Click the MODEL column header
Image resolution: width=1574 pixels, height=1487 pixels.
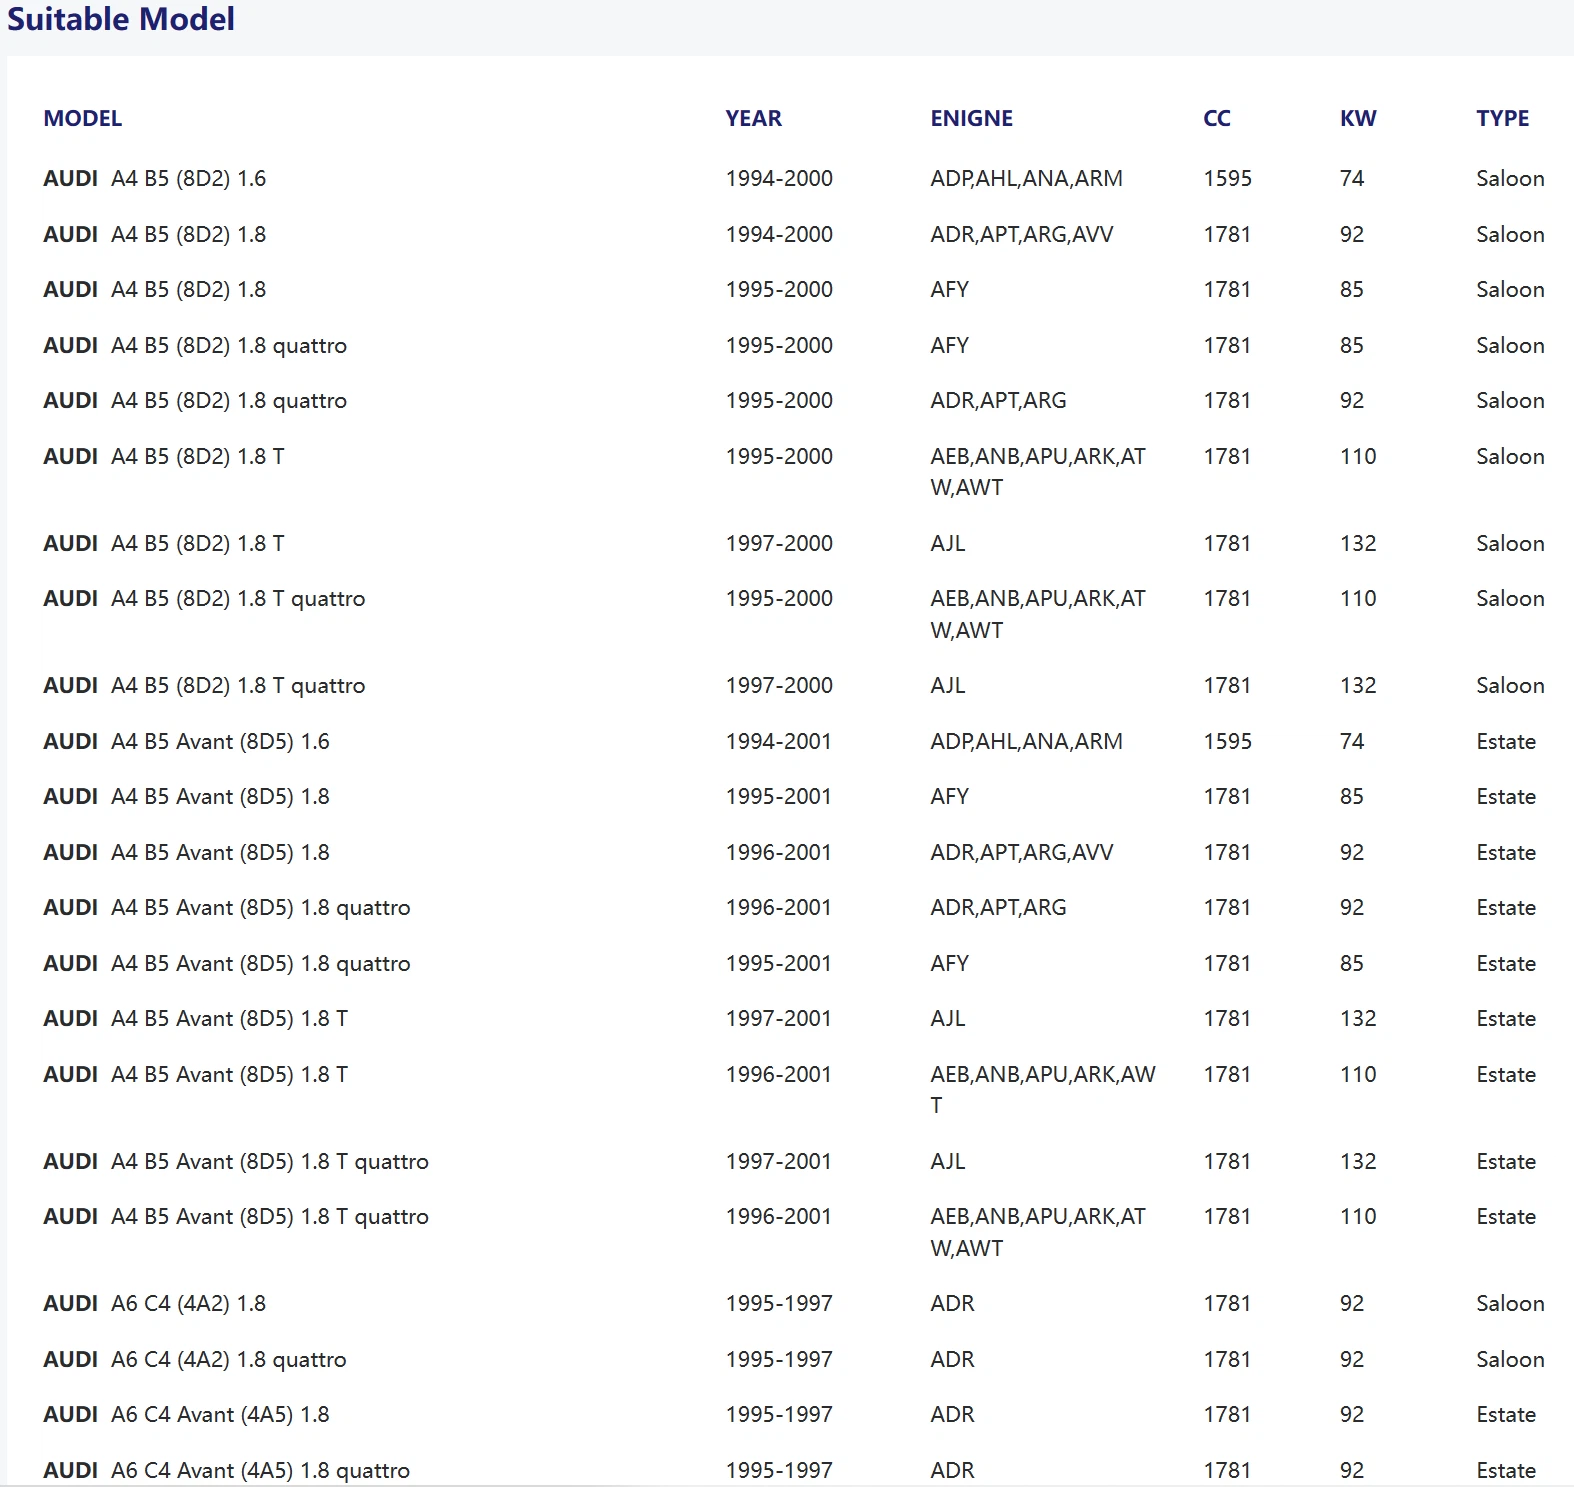pos(83,118)
